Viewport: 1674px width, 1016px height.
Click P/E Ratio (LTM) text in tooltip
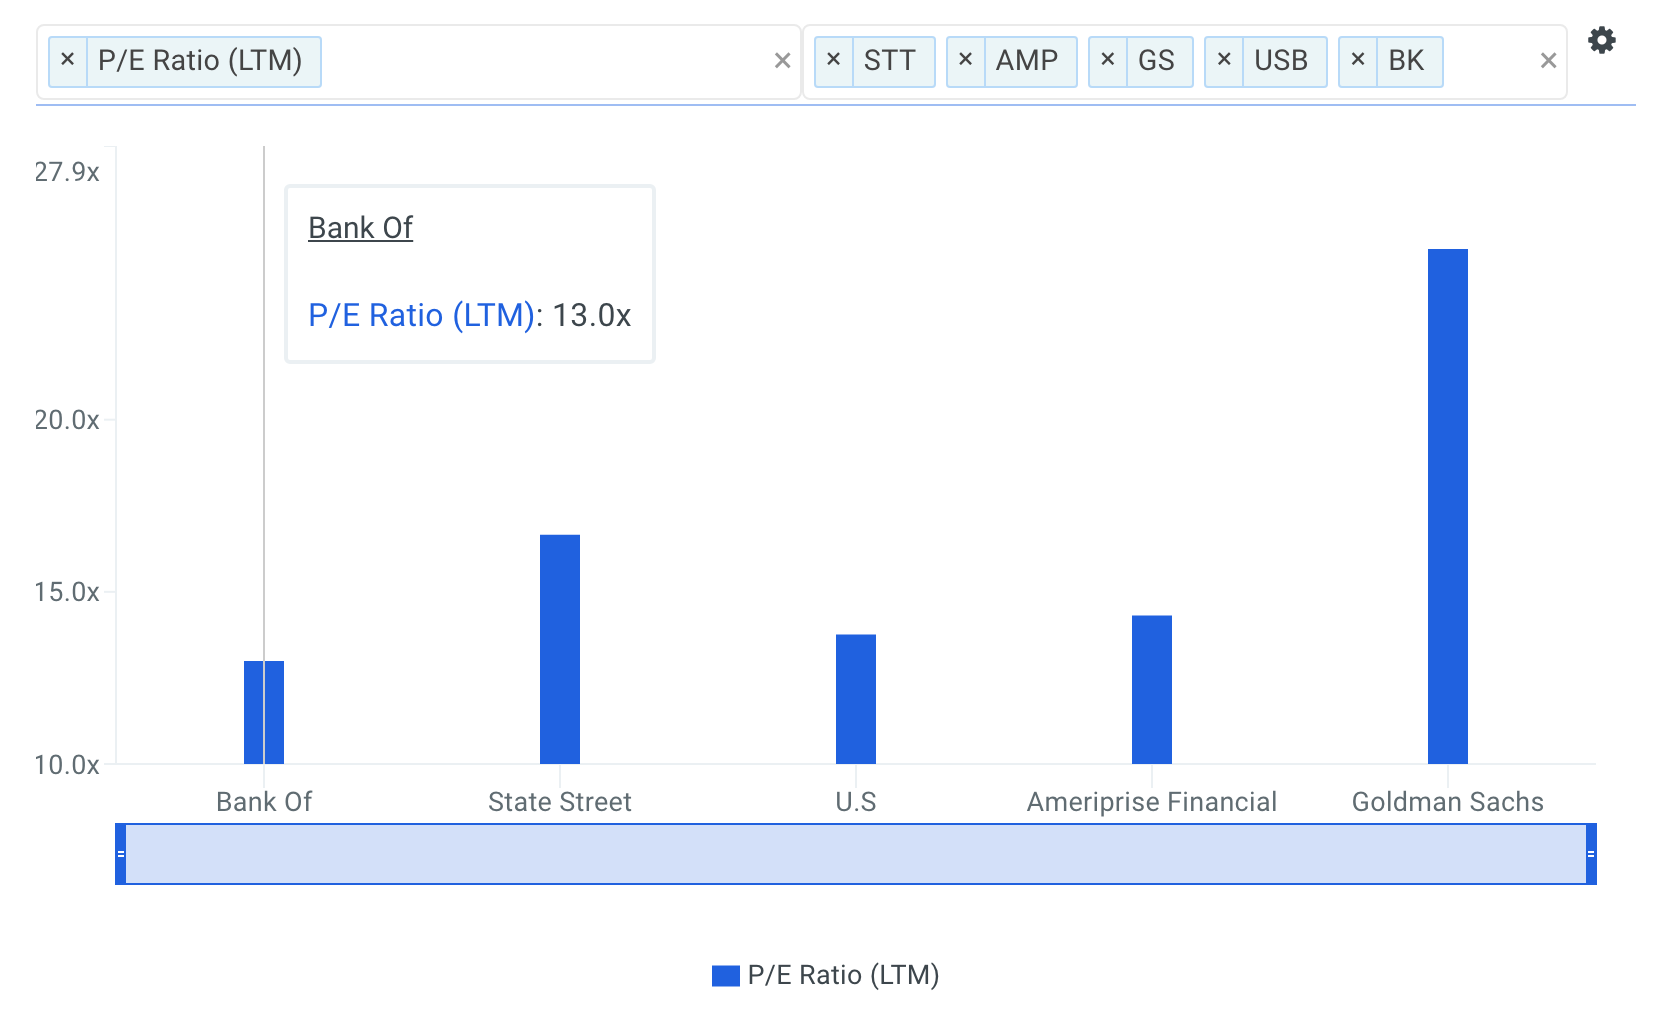click(x=421, y=315)
